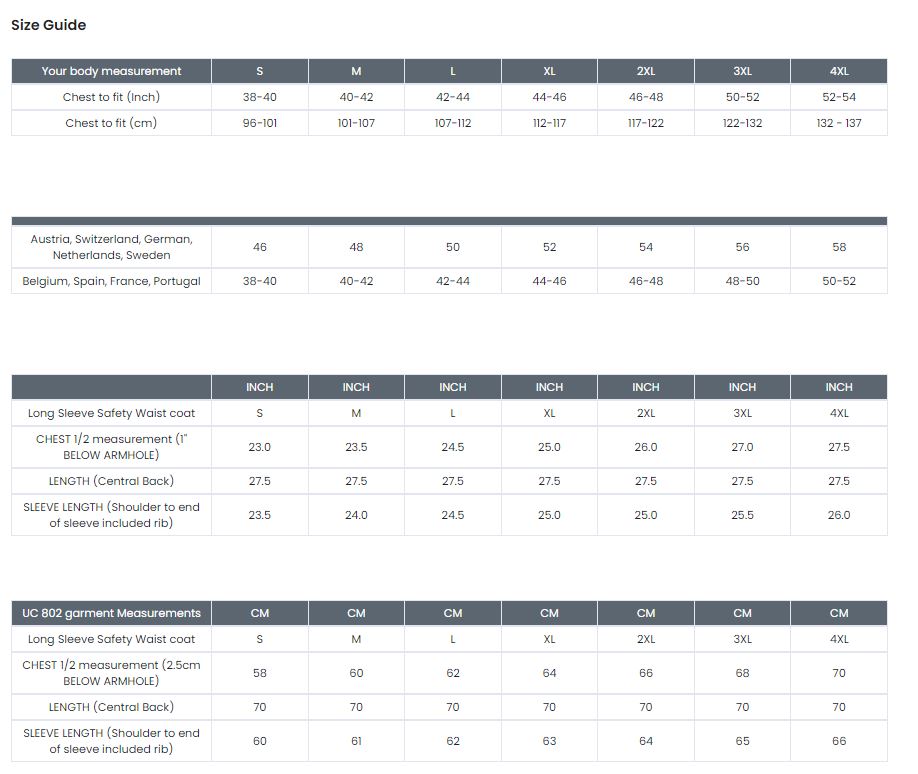Select '38-40' in the Belgium, Spain row
This screenshot has height=774, width=918.
click(260, 281)
